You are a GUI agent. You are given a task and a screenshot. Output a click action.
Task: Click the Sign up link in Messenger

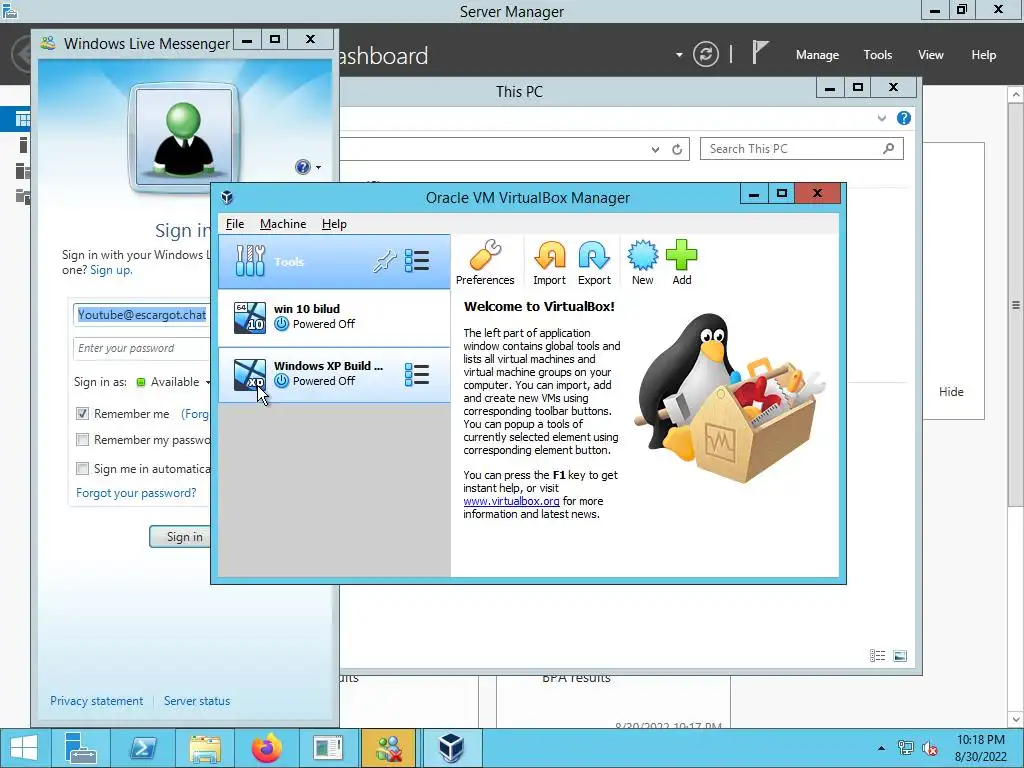pyautogui.click(x=110, y=270)
